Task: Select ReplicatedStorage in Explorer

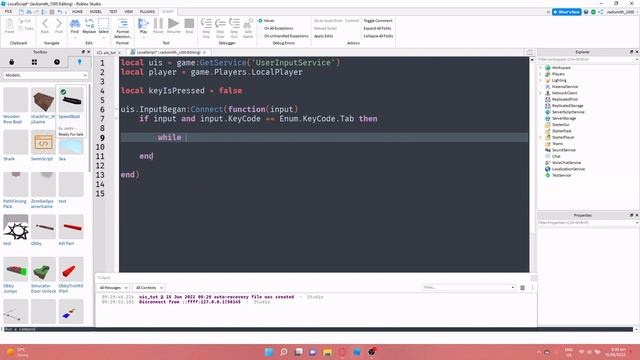Action: point(567,106)
